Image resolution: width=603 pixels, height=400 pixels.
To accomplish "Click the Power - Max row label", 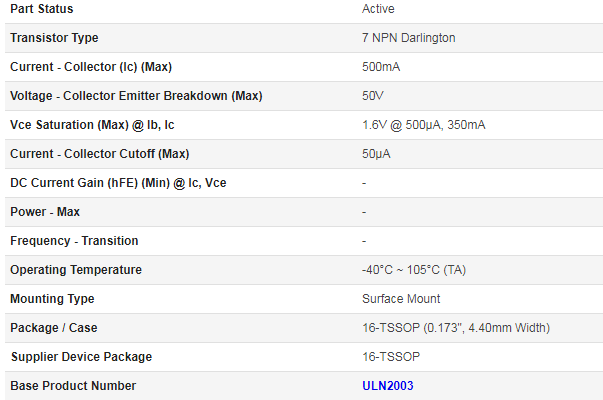I will pos(45,212).
